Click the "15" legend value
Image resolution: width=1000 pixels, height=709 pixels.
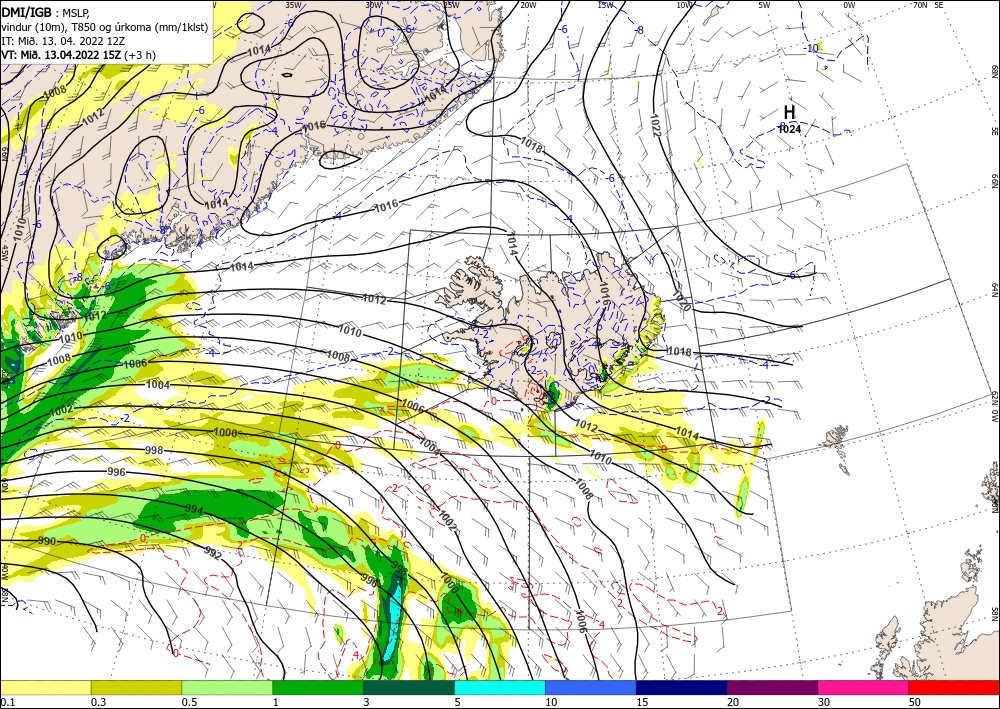tap(642, 702)
